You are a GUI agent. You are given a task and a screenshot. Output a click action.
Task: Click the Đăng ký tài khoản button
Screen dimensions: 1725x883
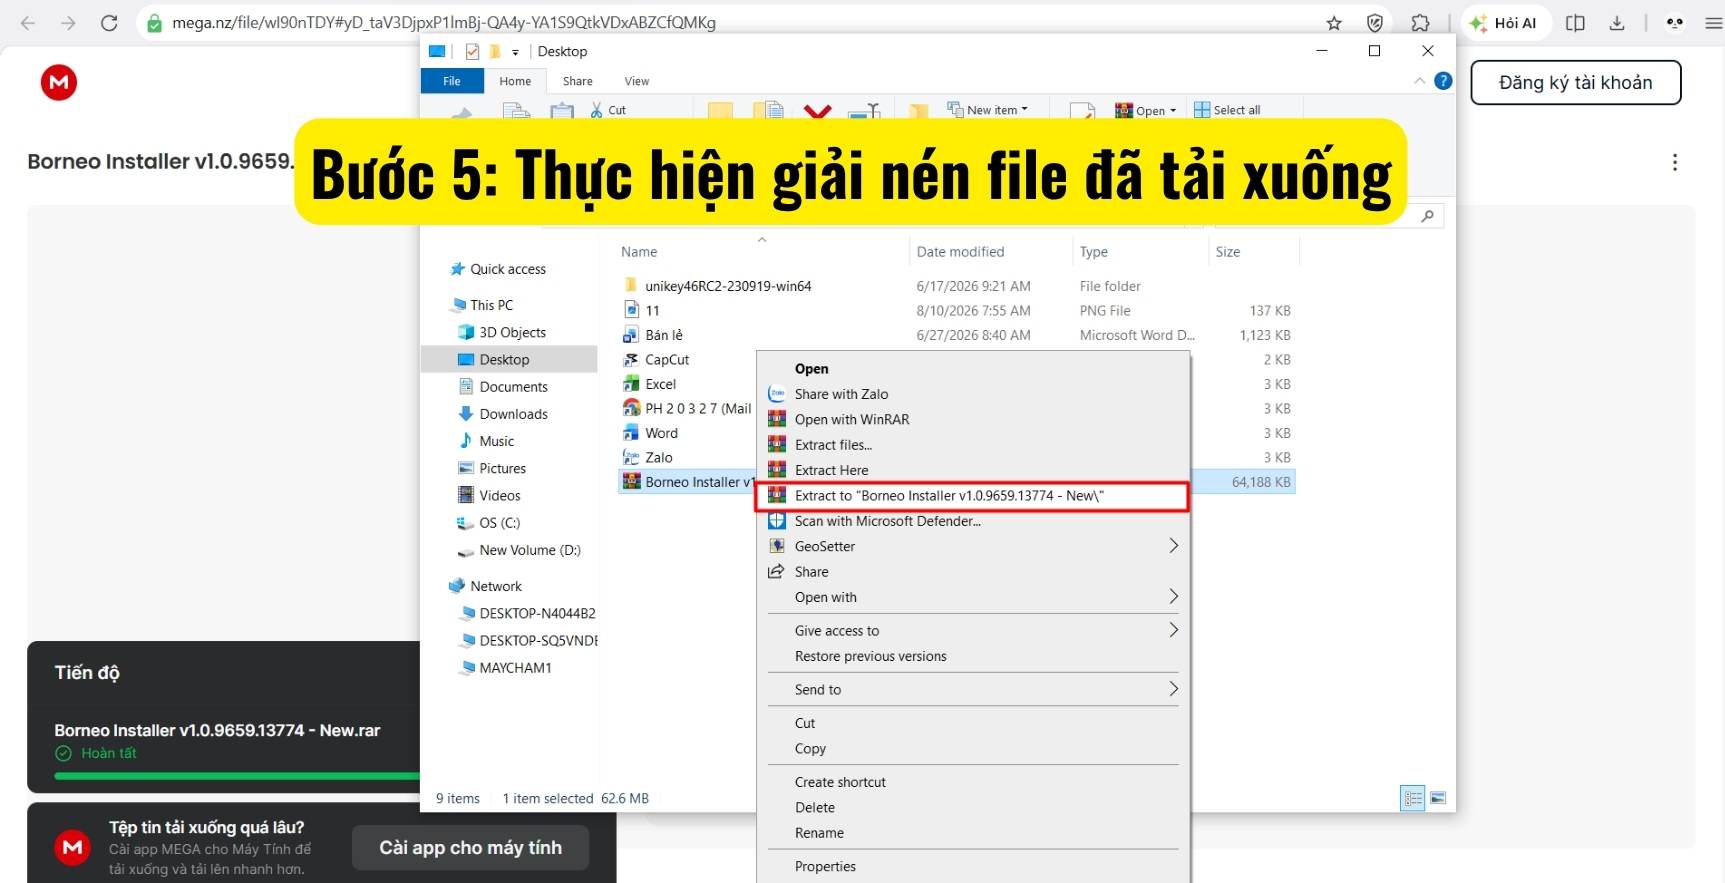[1575, 83]
